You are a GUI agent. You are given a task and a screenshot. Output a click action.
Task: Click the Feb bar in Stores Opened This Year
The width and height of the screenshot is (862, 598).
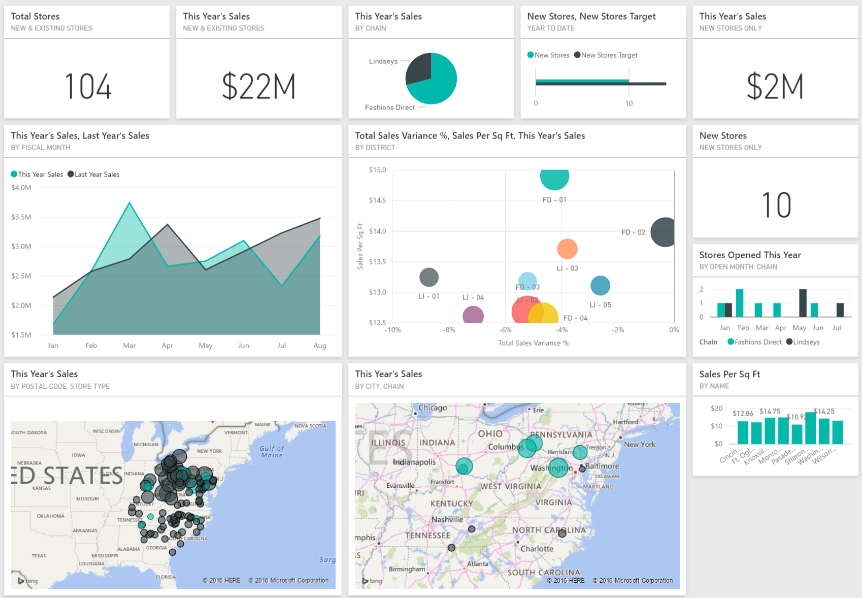pos(739,303)
